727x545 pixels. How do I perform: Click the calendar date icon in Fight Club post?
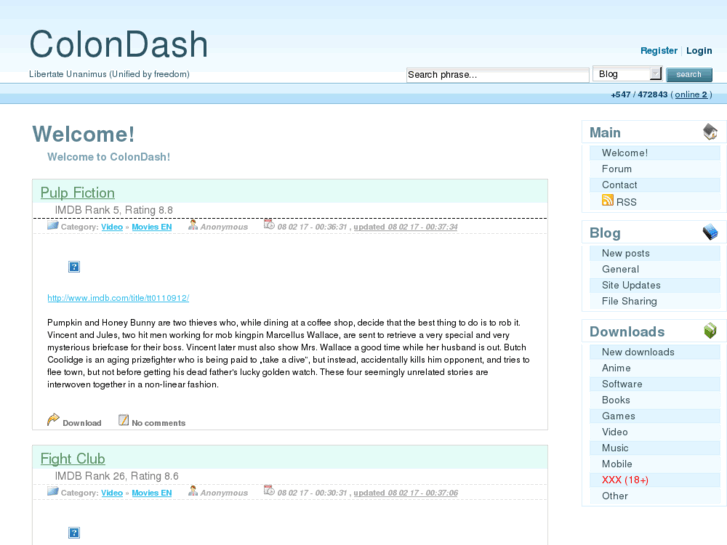pos(269,490)
